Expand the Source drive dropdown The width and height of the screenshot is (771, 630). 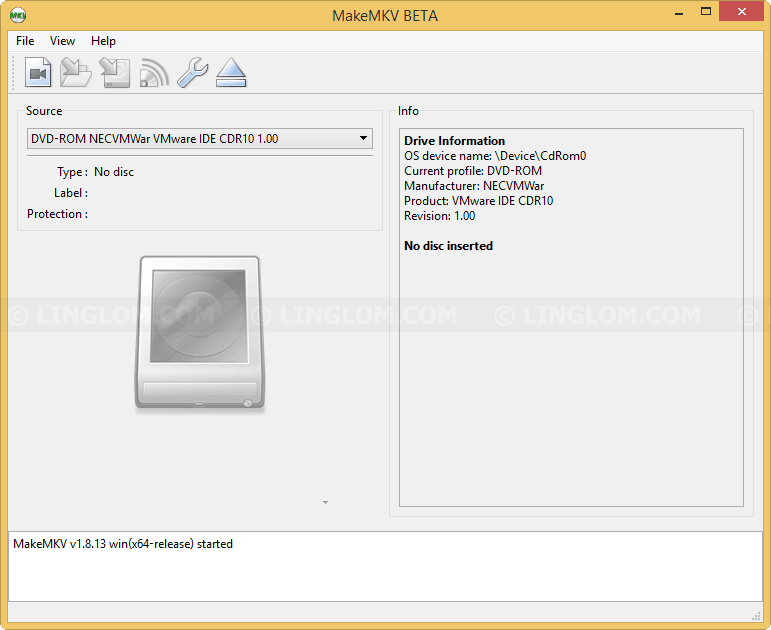coord(200,139)
